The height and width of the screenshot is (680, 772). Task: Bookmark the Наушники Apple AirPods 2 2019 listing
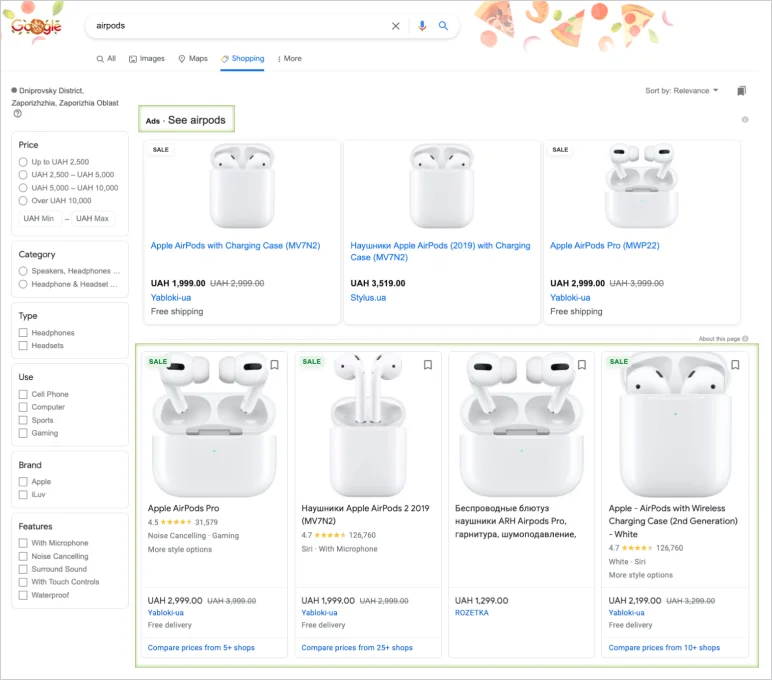[428, 364]
